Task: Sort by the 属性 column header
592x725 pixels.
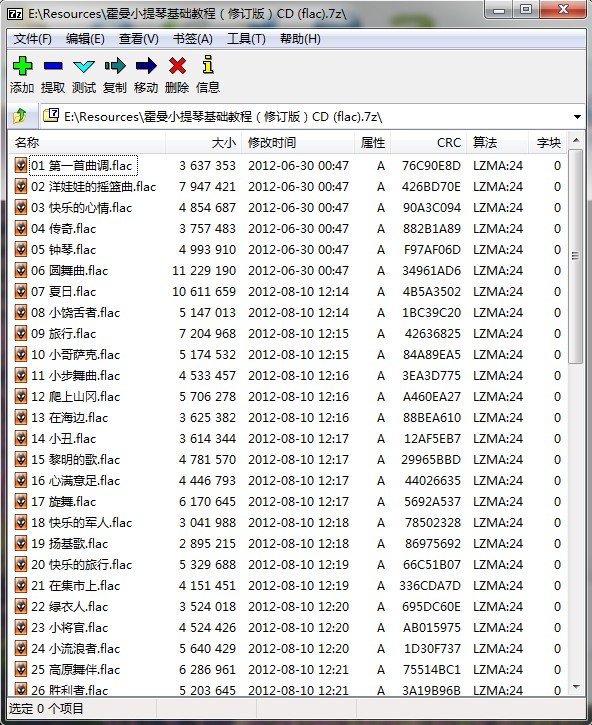Action: 373,142
